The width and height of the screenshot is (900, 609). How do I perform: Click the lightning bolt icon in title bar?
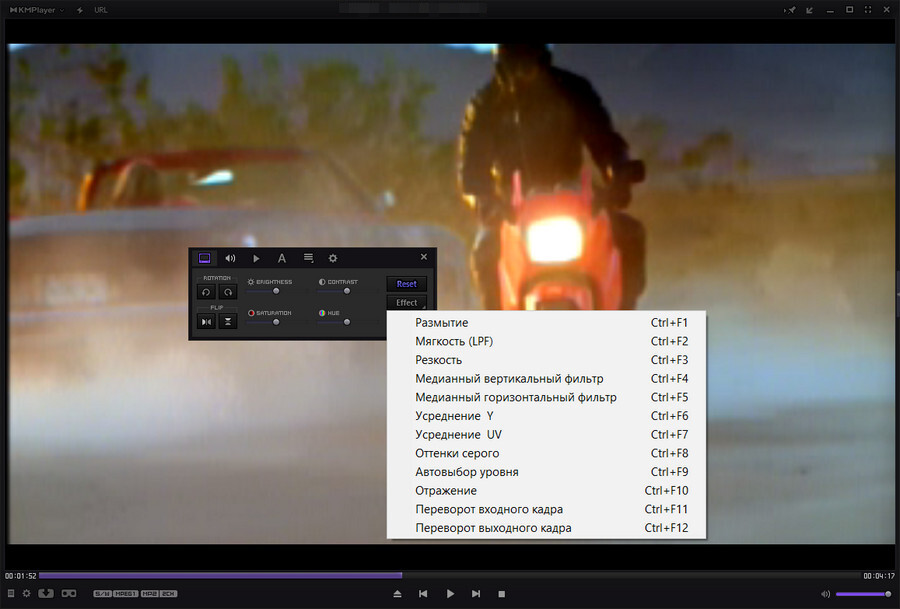pyautogui.click(x=80, y=10)
